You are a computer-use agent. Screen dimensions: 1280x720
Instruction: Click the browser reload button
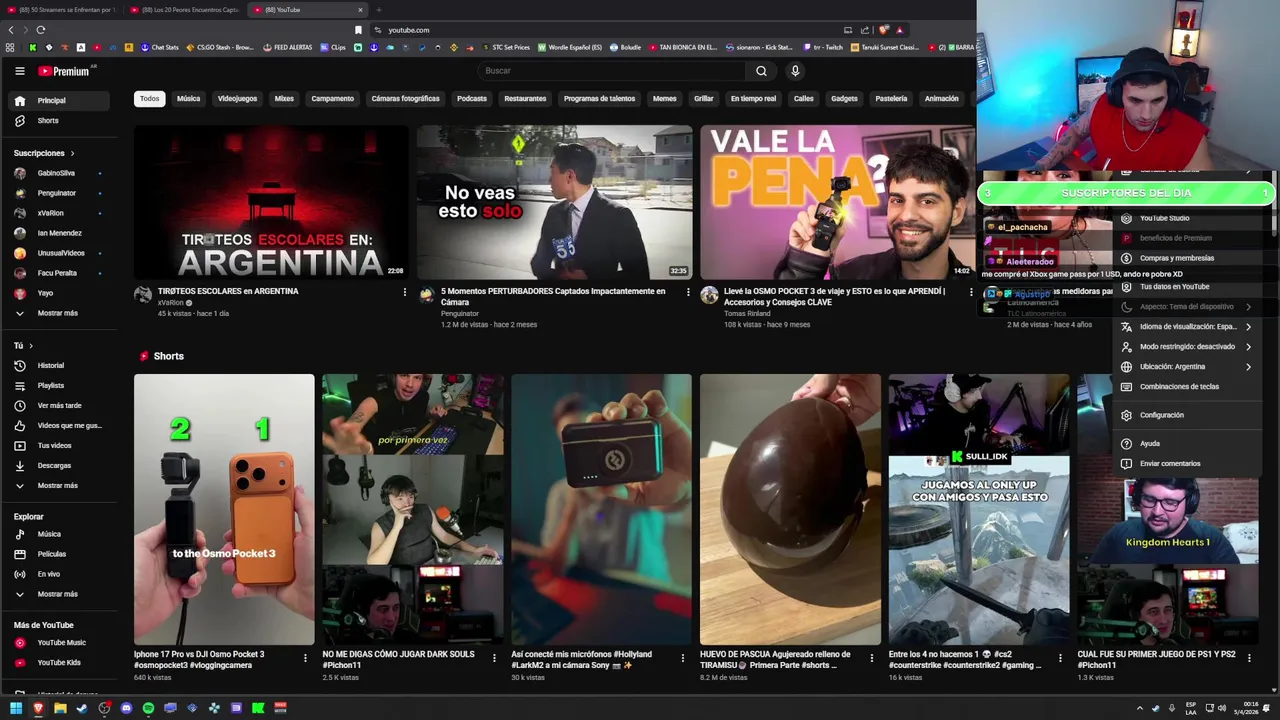pyautogui.click(x=40, y=30)
